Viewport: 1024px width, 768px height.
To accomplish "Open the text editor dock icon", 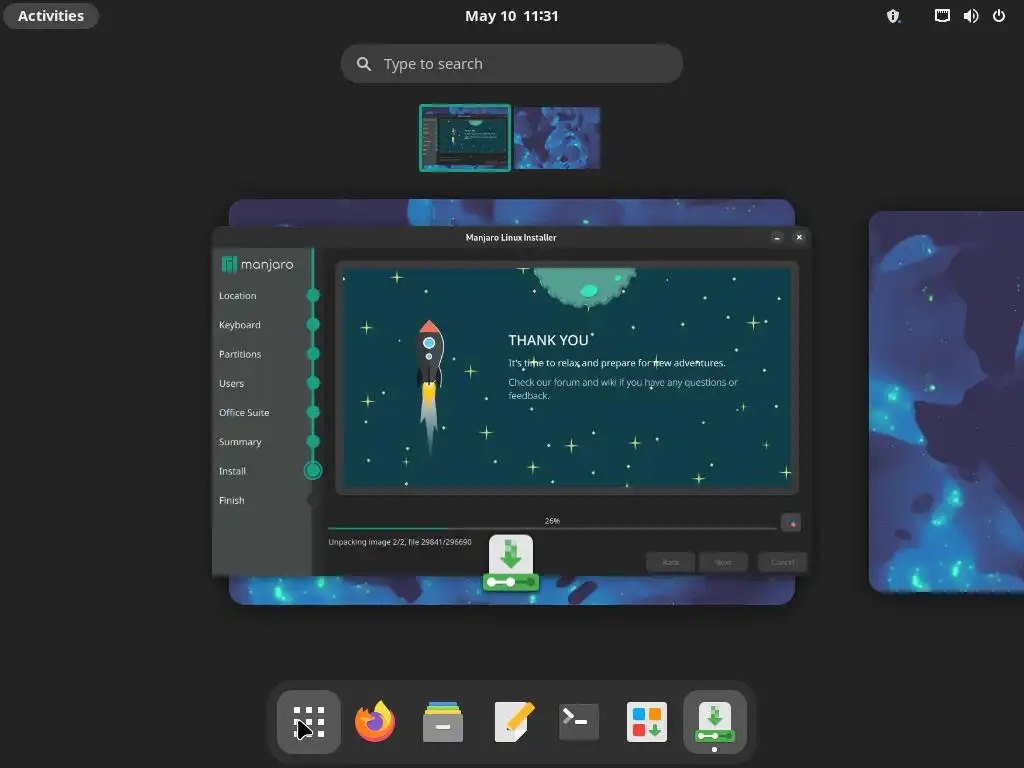I will [x=514, y=722].
